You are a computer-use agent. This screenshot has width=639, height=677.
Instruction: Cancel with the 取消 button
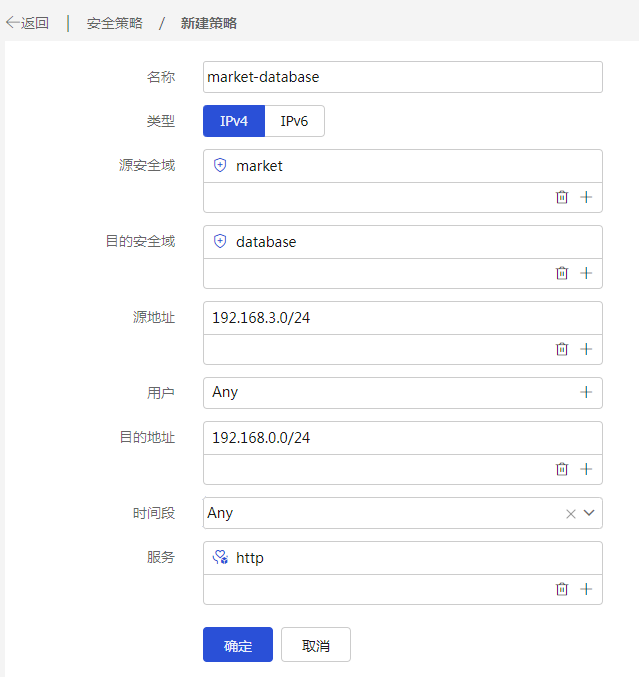[x=316, y=645]
